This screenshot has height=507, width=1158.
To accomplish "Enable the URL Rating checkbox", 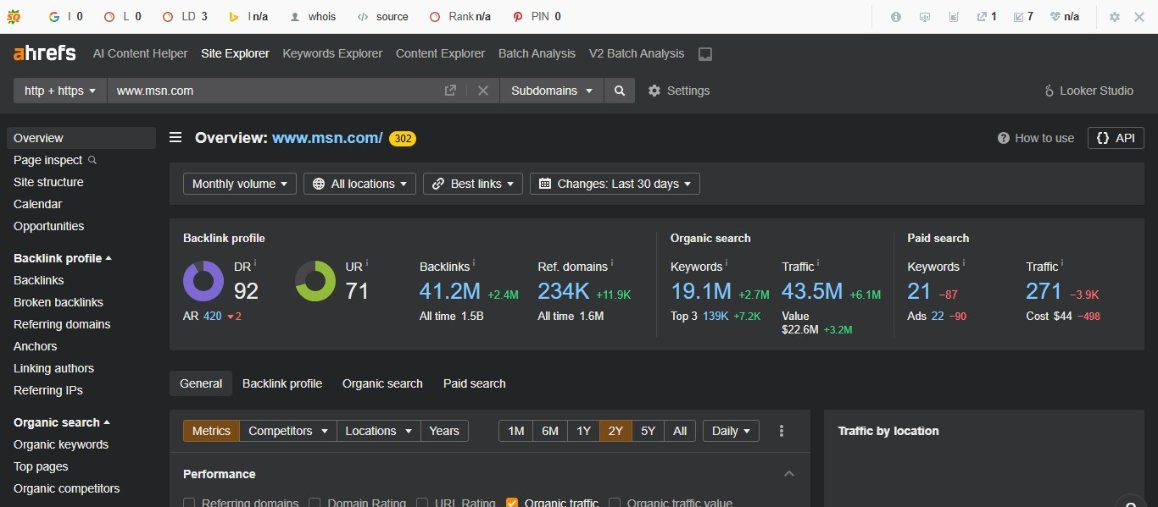I will click(422, 503).
